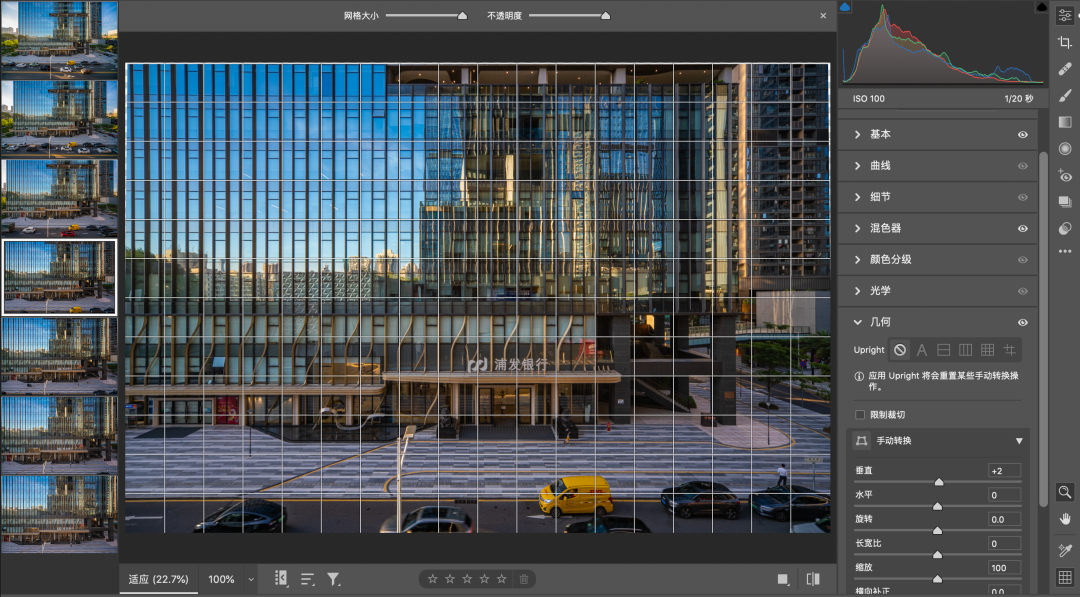Select the Hand pan tool
This screenshot has width=1080, height=597.
click(1065, 519)
